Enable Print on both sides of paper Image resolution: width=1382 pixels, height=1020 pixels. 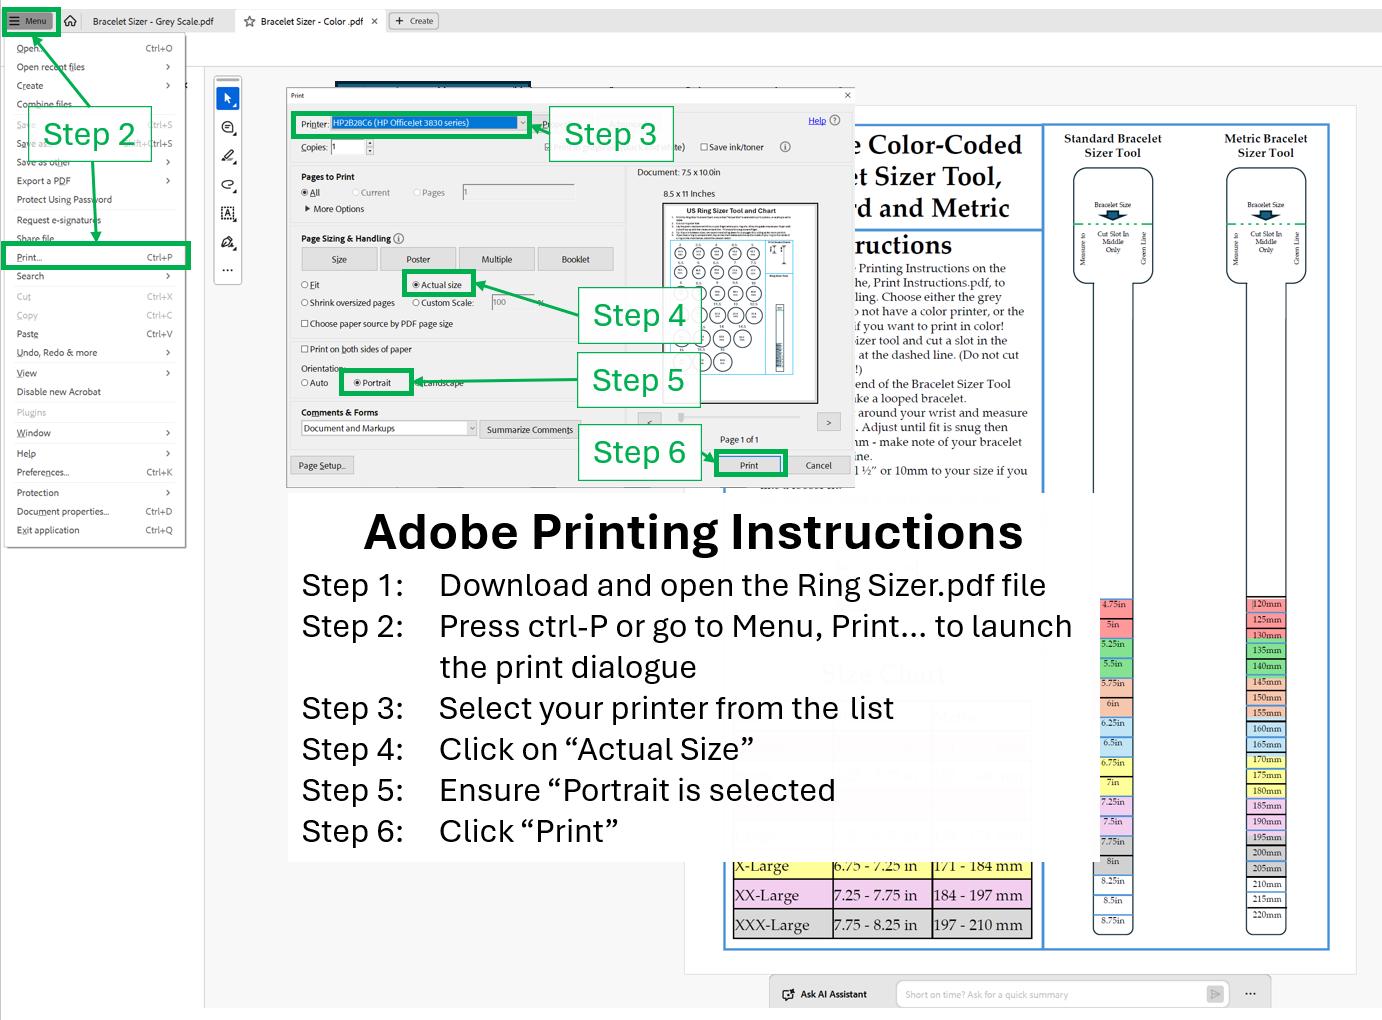[305, 349]
